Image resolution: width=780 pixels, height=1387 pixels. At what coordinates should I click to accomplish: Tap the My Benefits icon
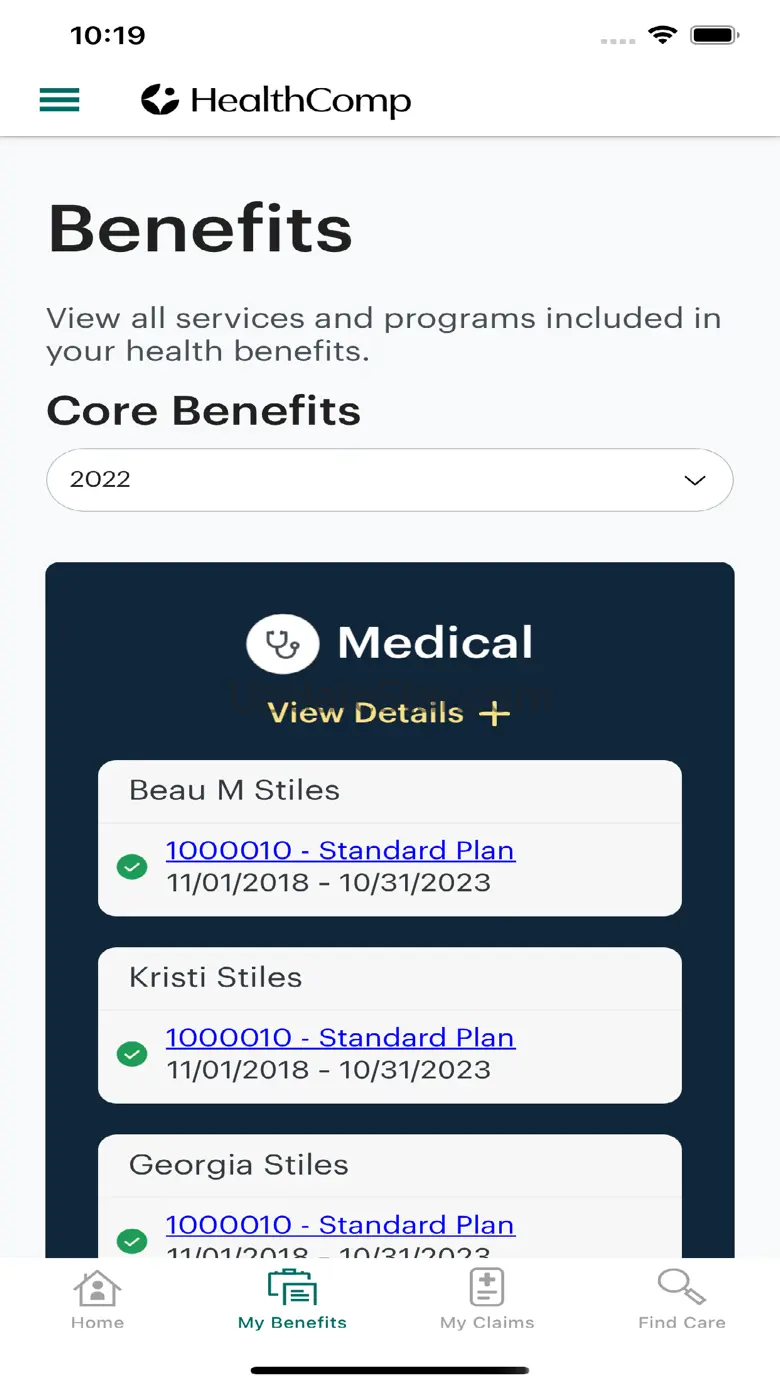(292, 1288)
